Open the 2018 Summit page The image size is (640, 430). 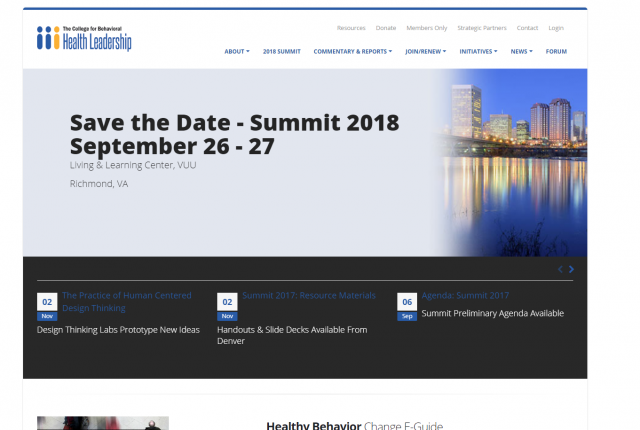(x=282, y=51)
